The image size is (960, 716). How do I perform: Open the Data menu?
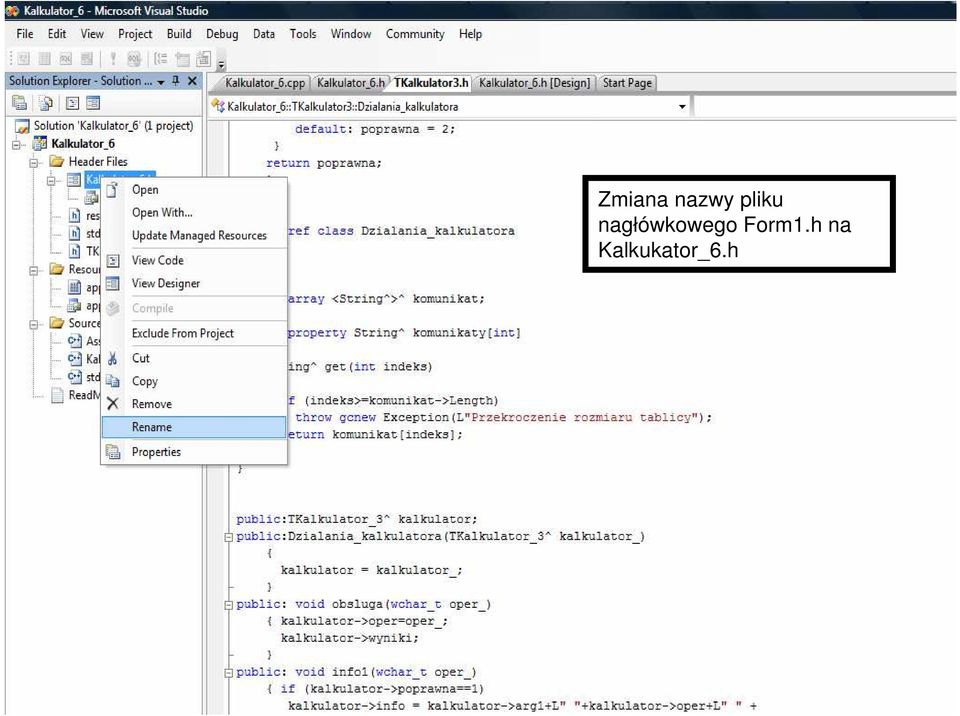pyautogui.click(x=264, y=34)
